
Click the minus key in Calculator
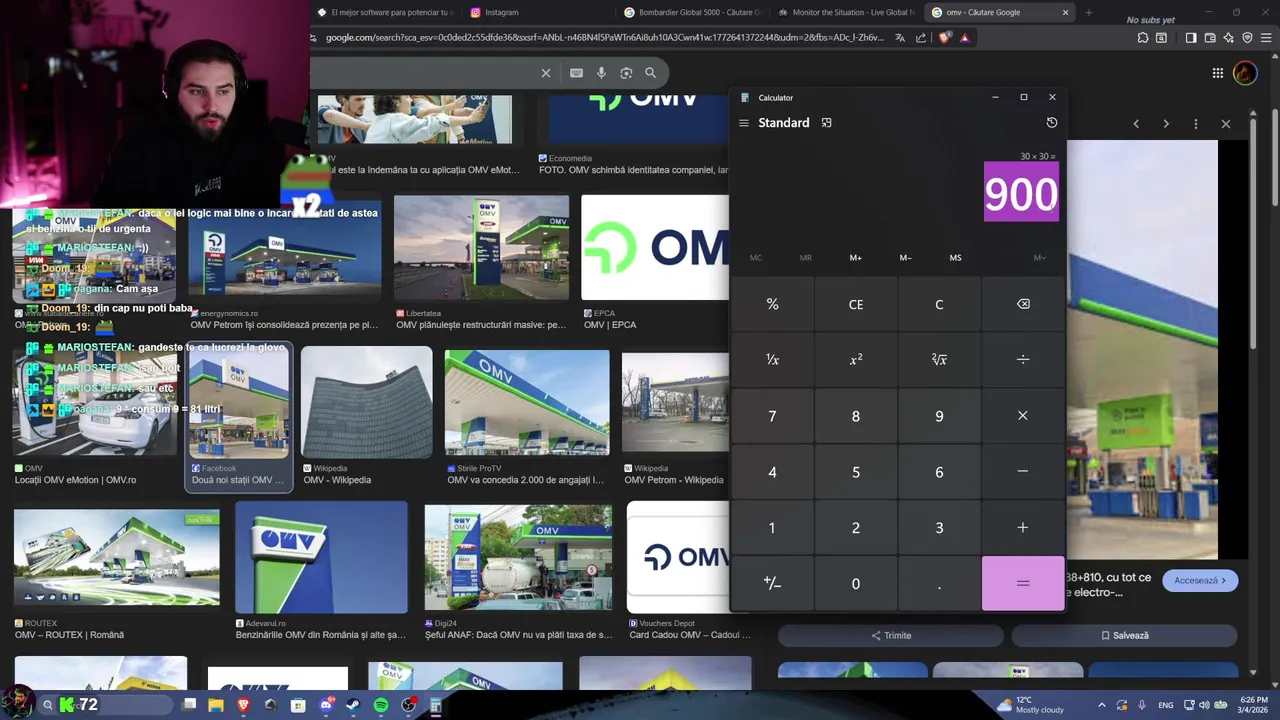pyautogui.click(x=1023, y=472)
